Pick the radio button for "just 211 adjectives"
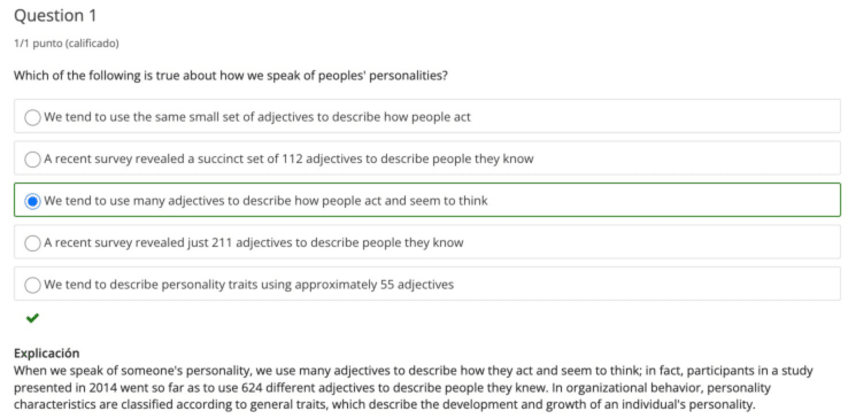The width and height of the screenshot is (848, 419). (33, 243)
